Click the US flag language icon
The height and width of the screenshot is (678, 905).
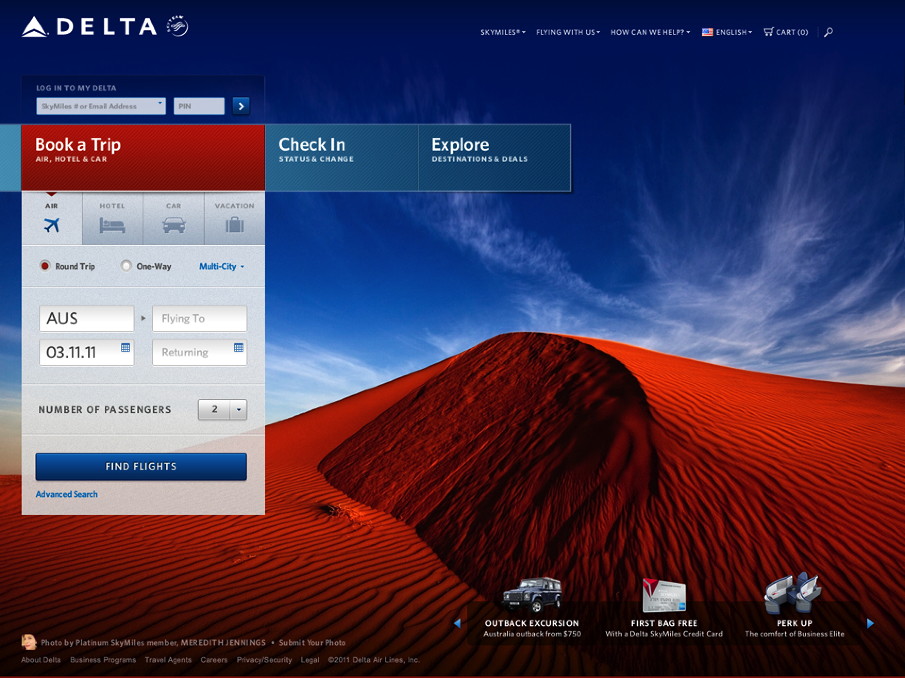707,32
